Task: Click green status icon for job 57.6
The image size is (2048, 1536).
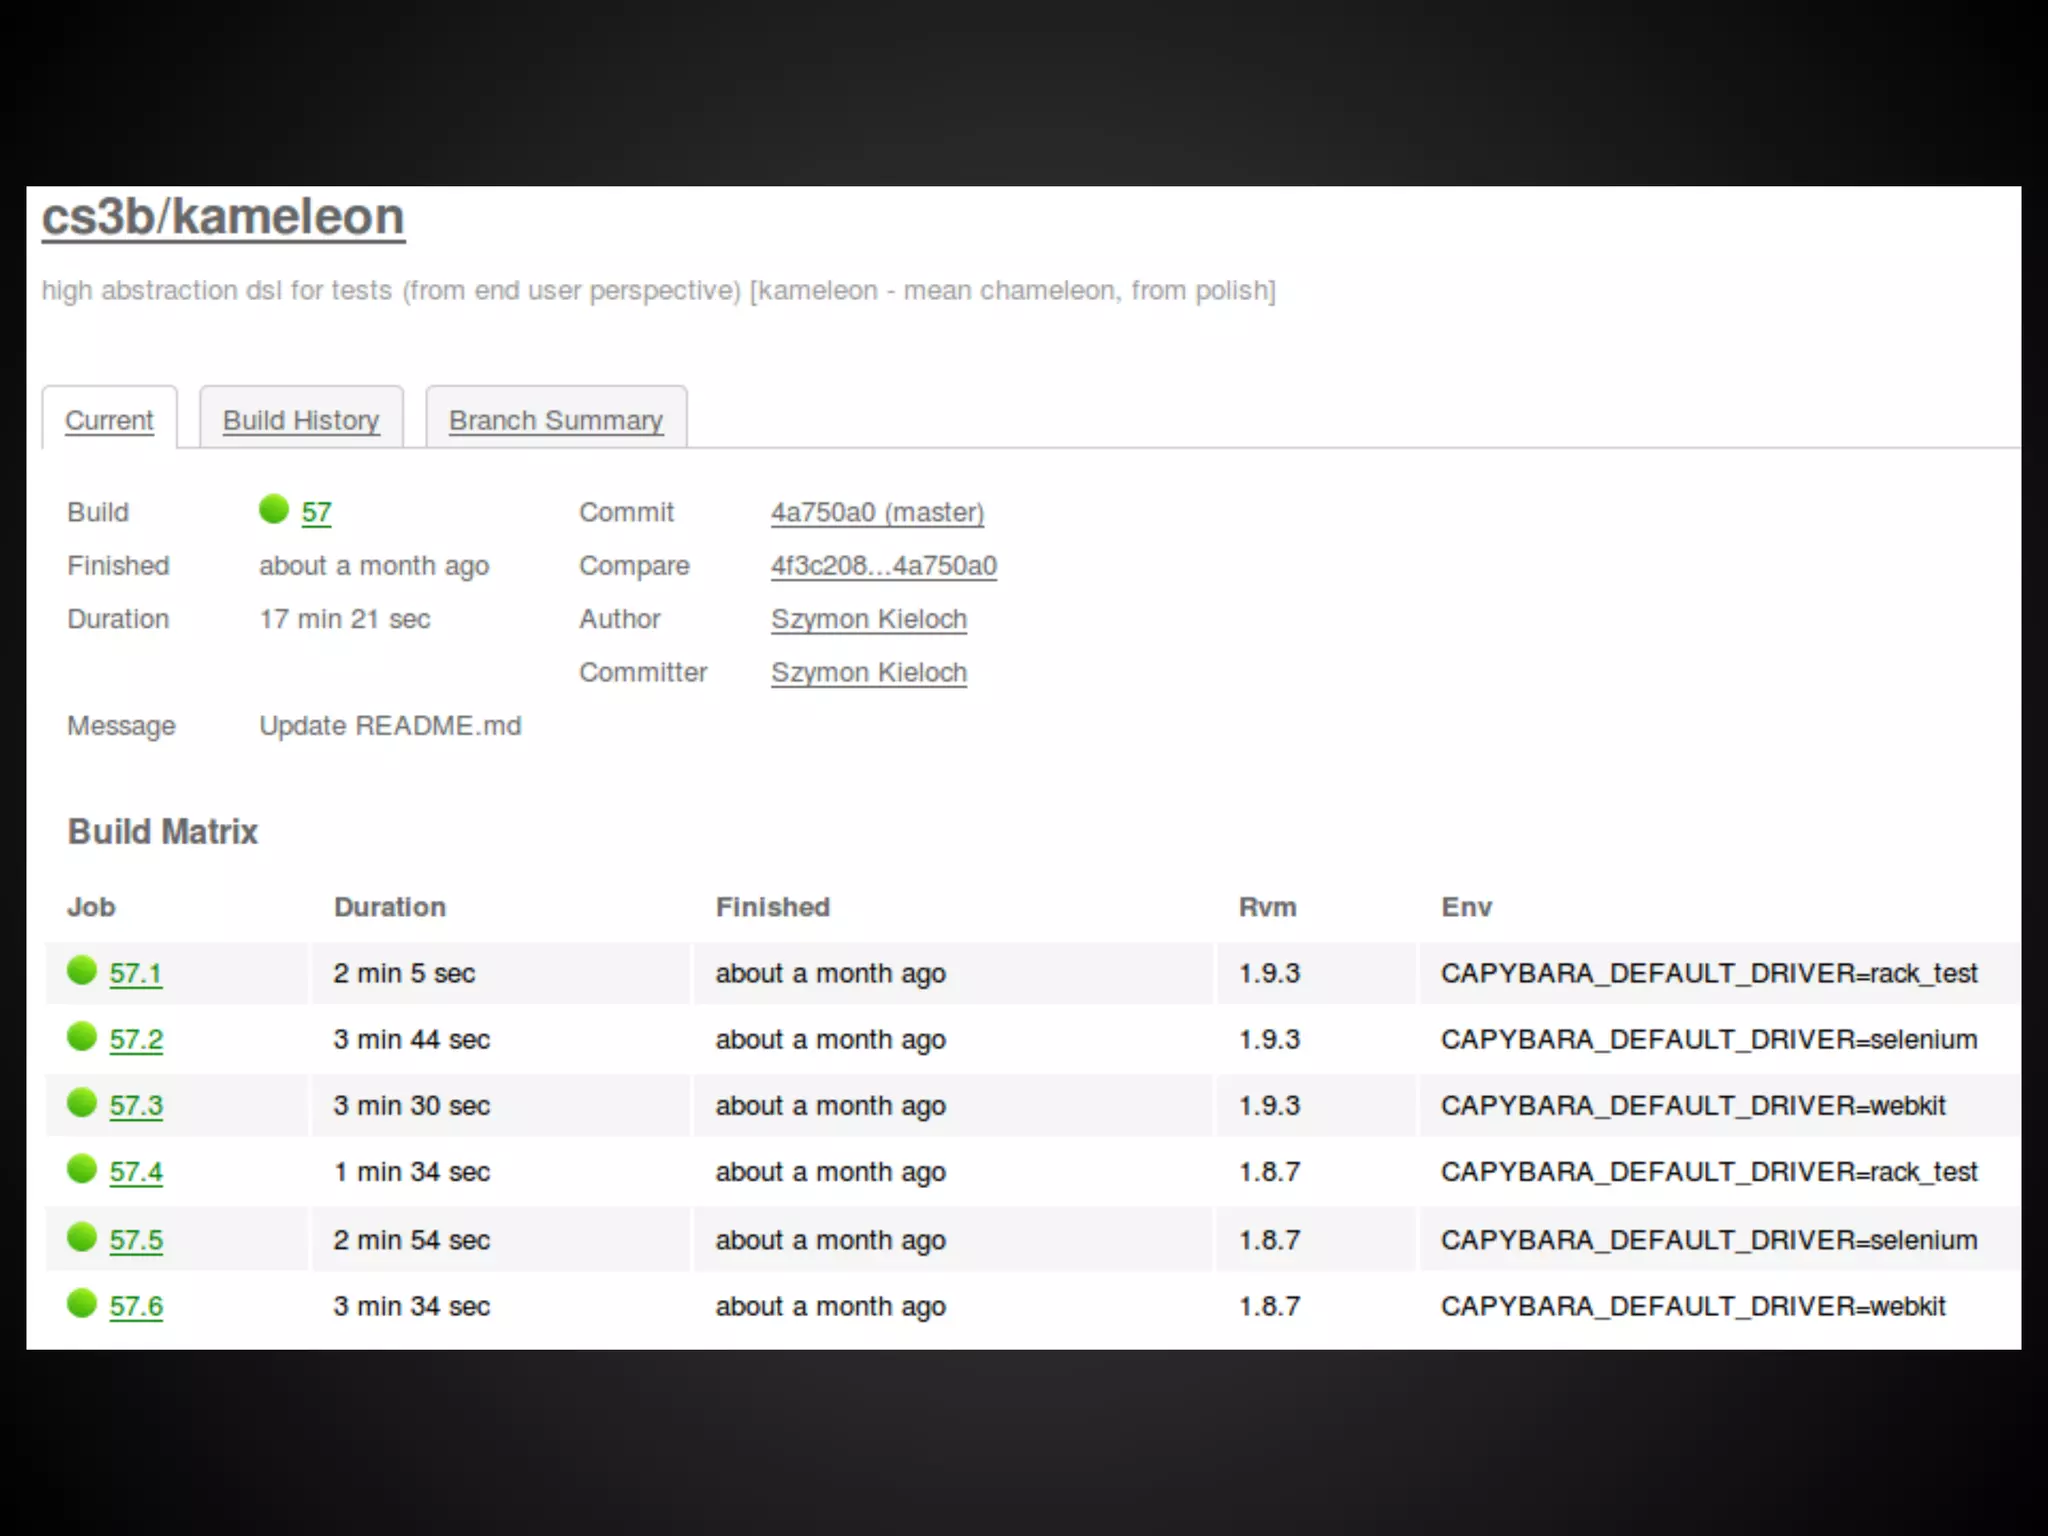Action: pos(82,1303)
